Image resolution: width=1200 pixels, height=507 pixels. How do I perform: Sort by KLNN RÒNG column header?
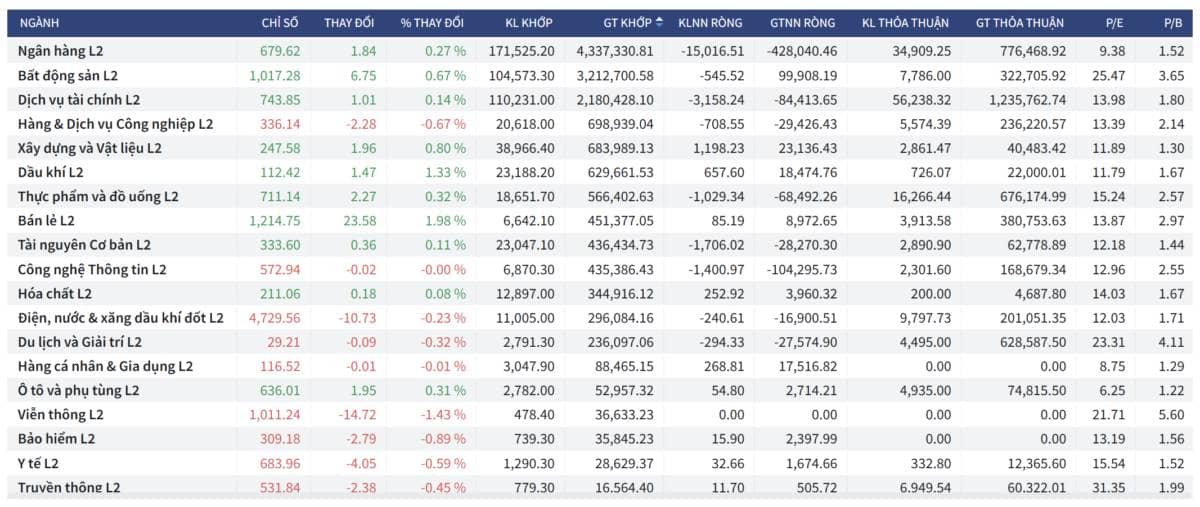coord(711,22)
